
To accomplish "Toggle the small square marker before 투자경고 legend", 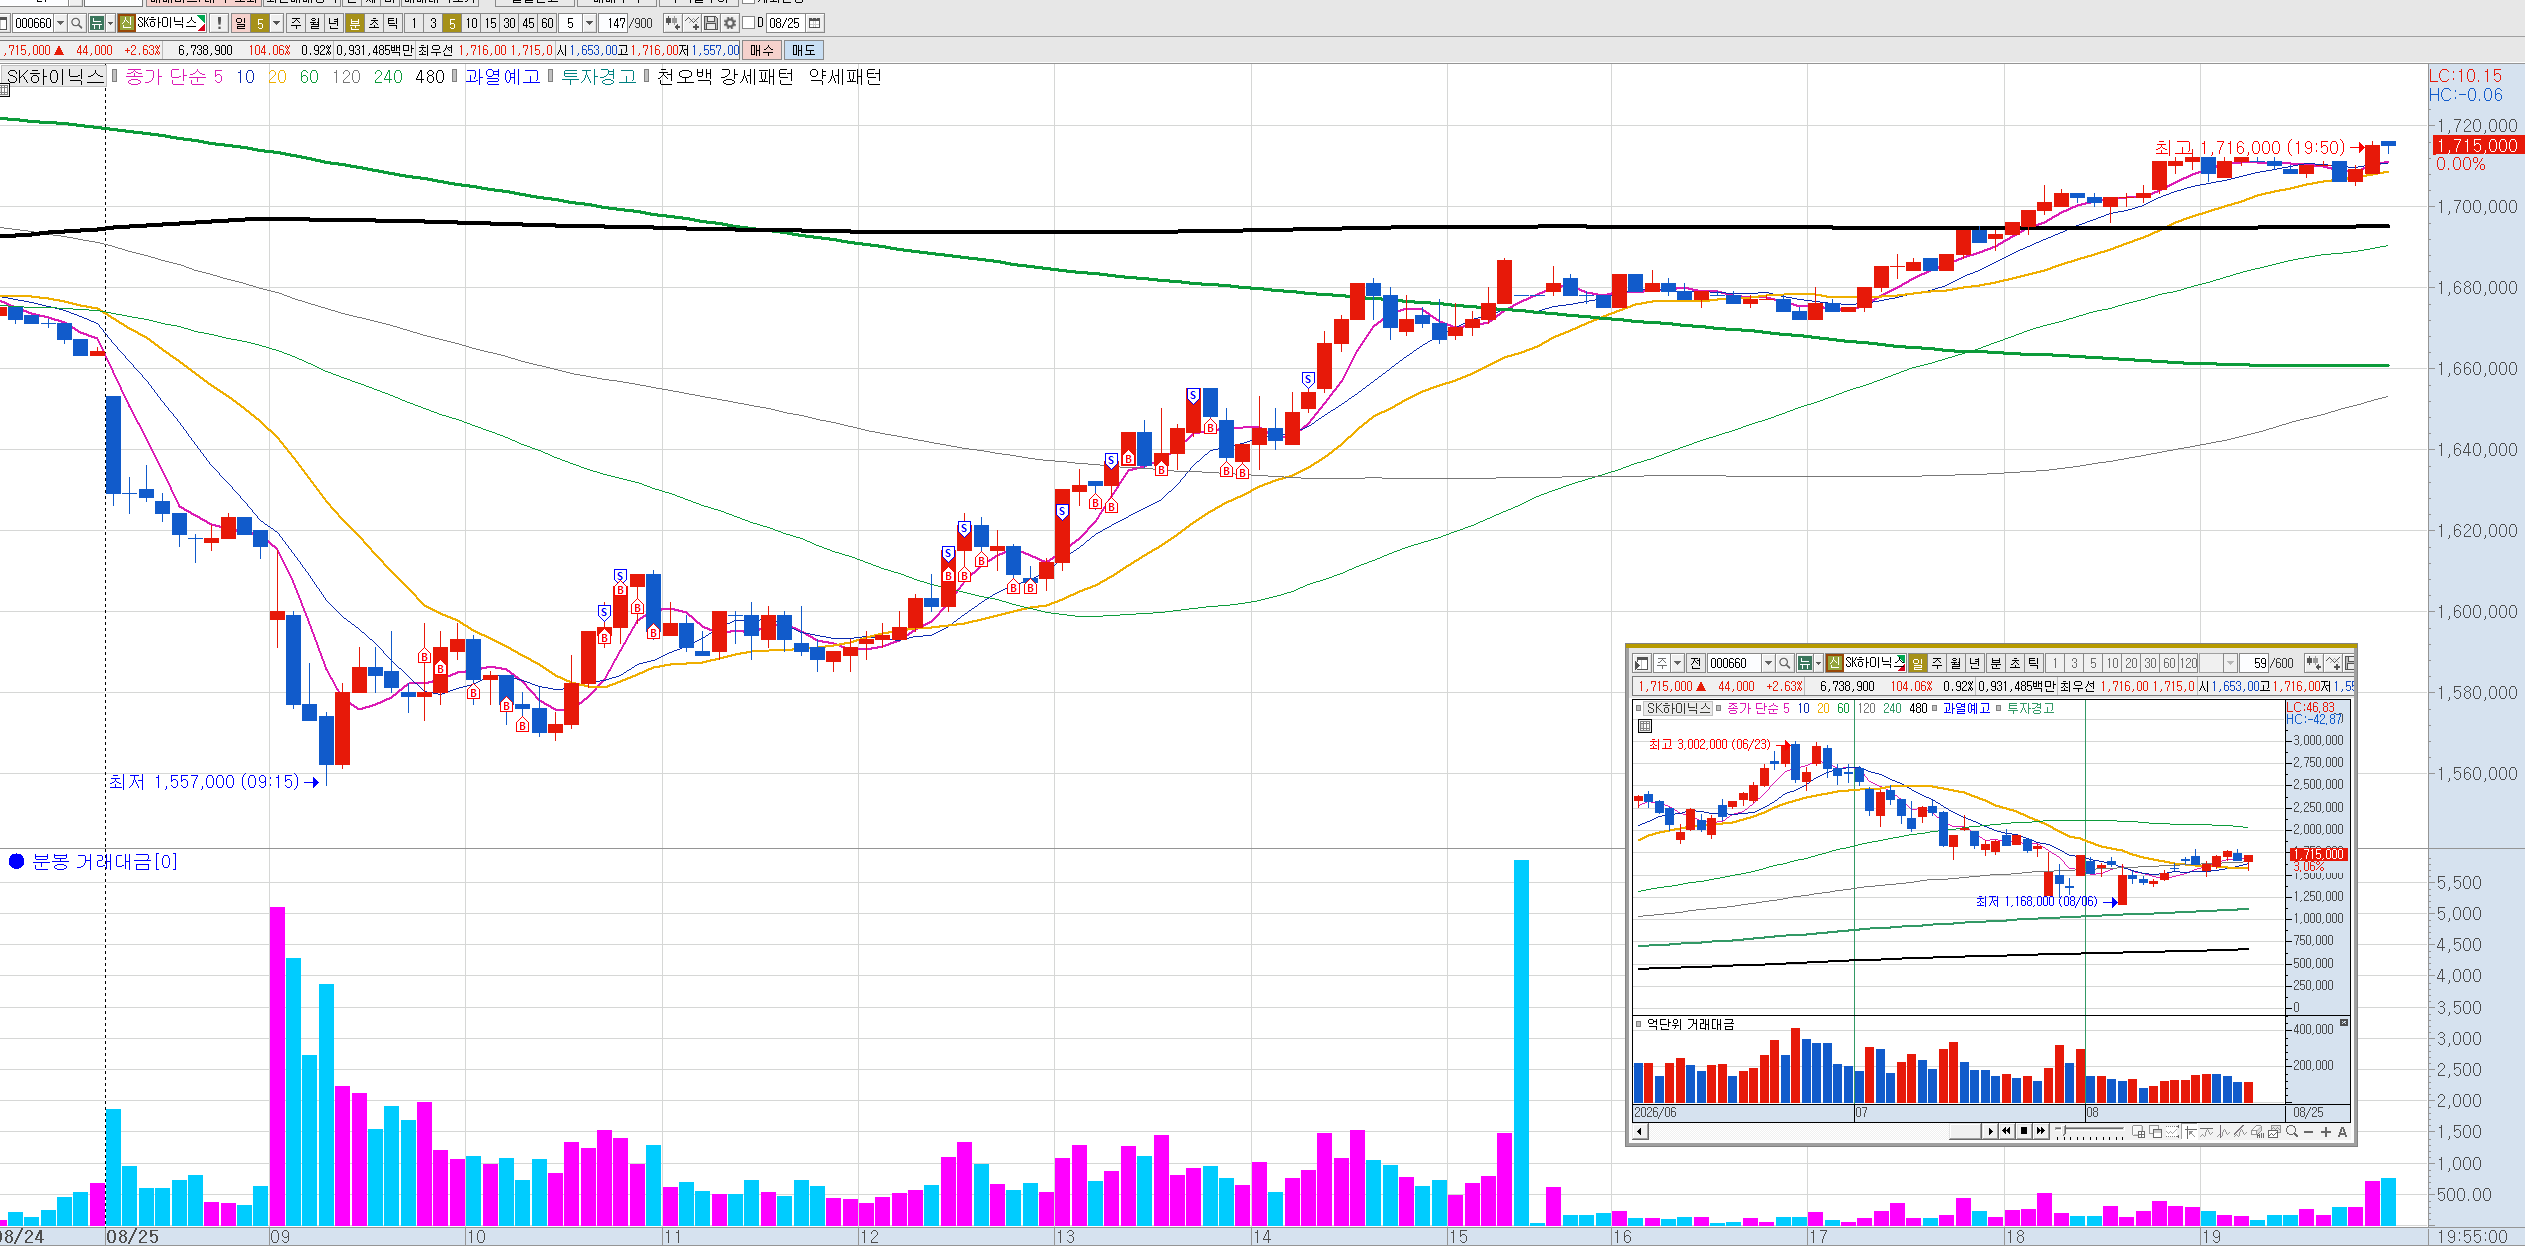I will (551, 76).
